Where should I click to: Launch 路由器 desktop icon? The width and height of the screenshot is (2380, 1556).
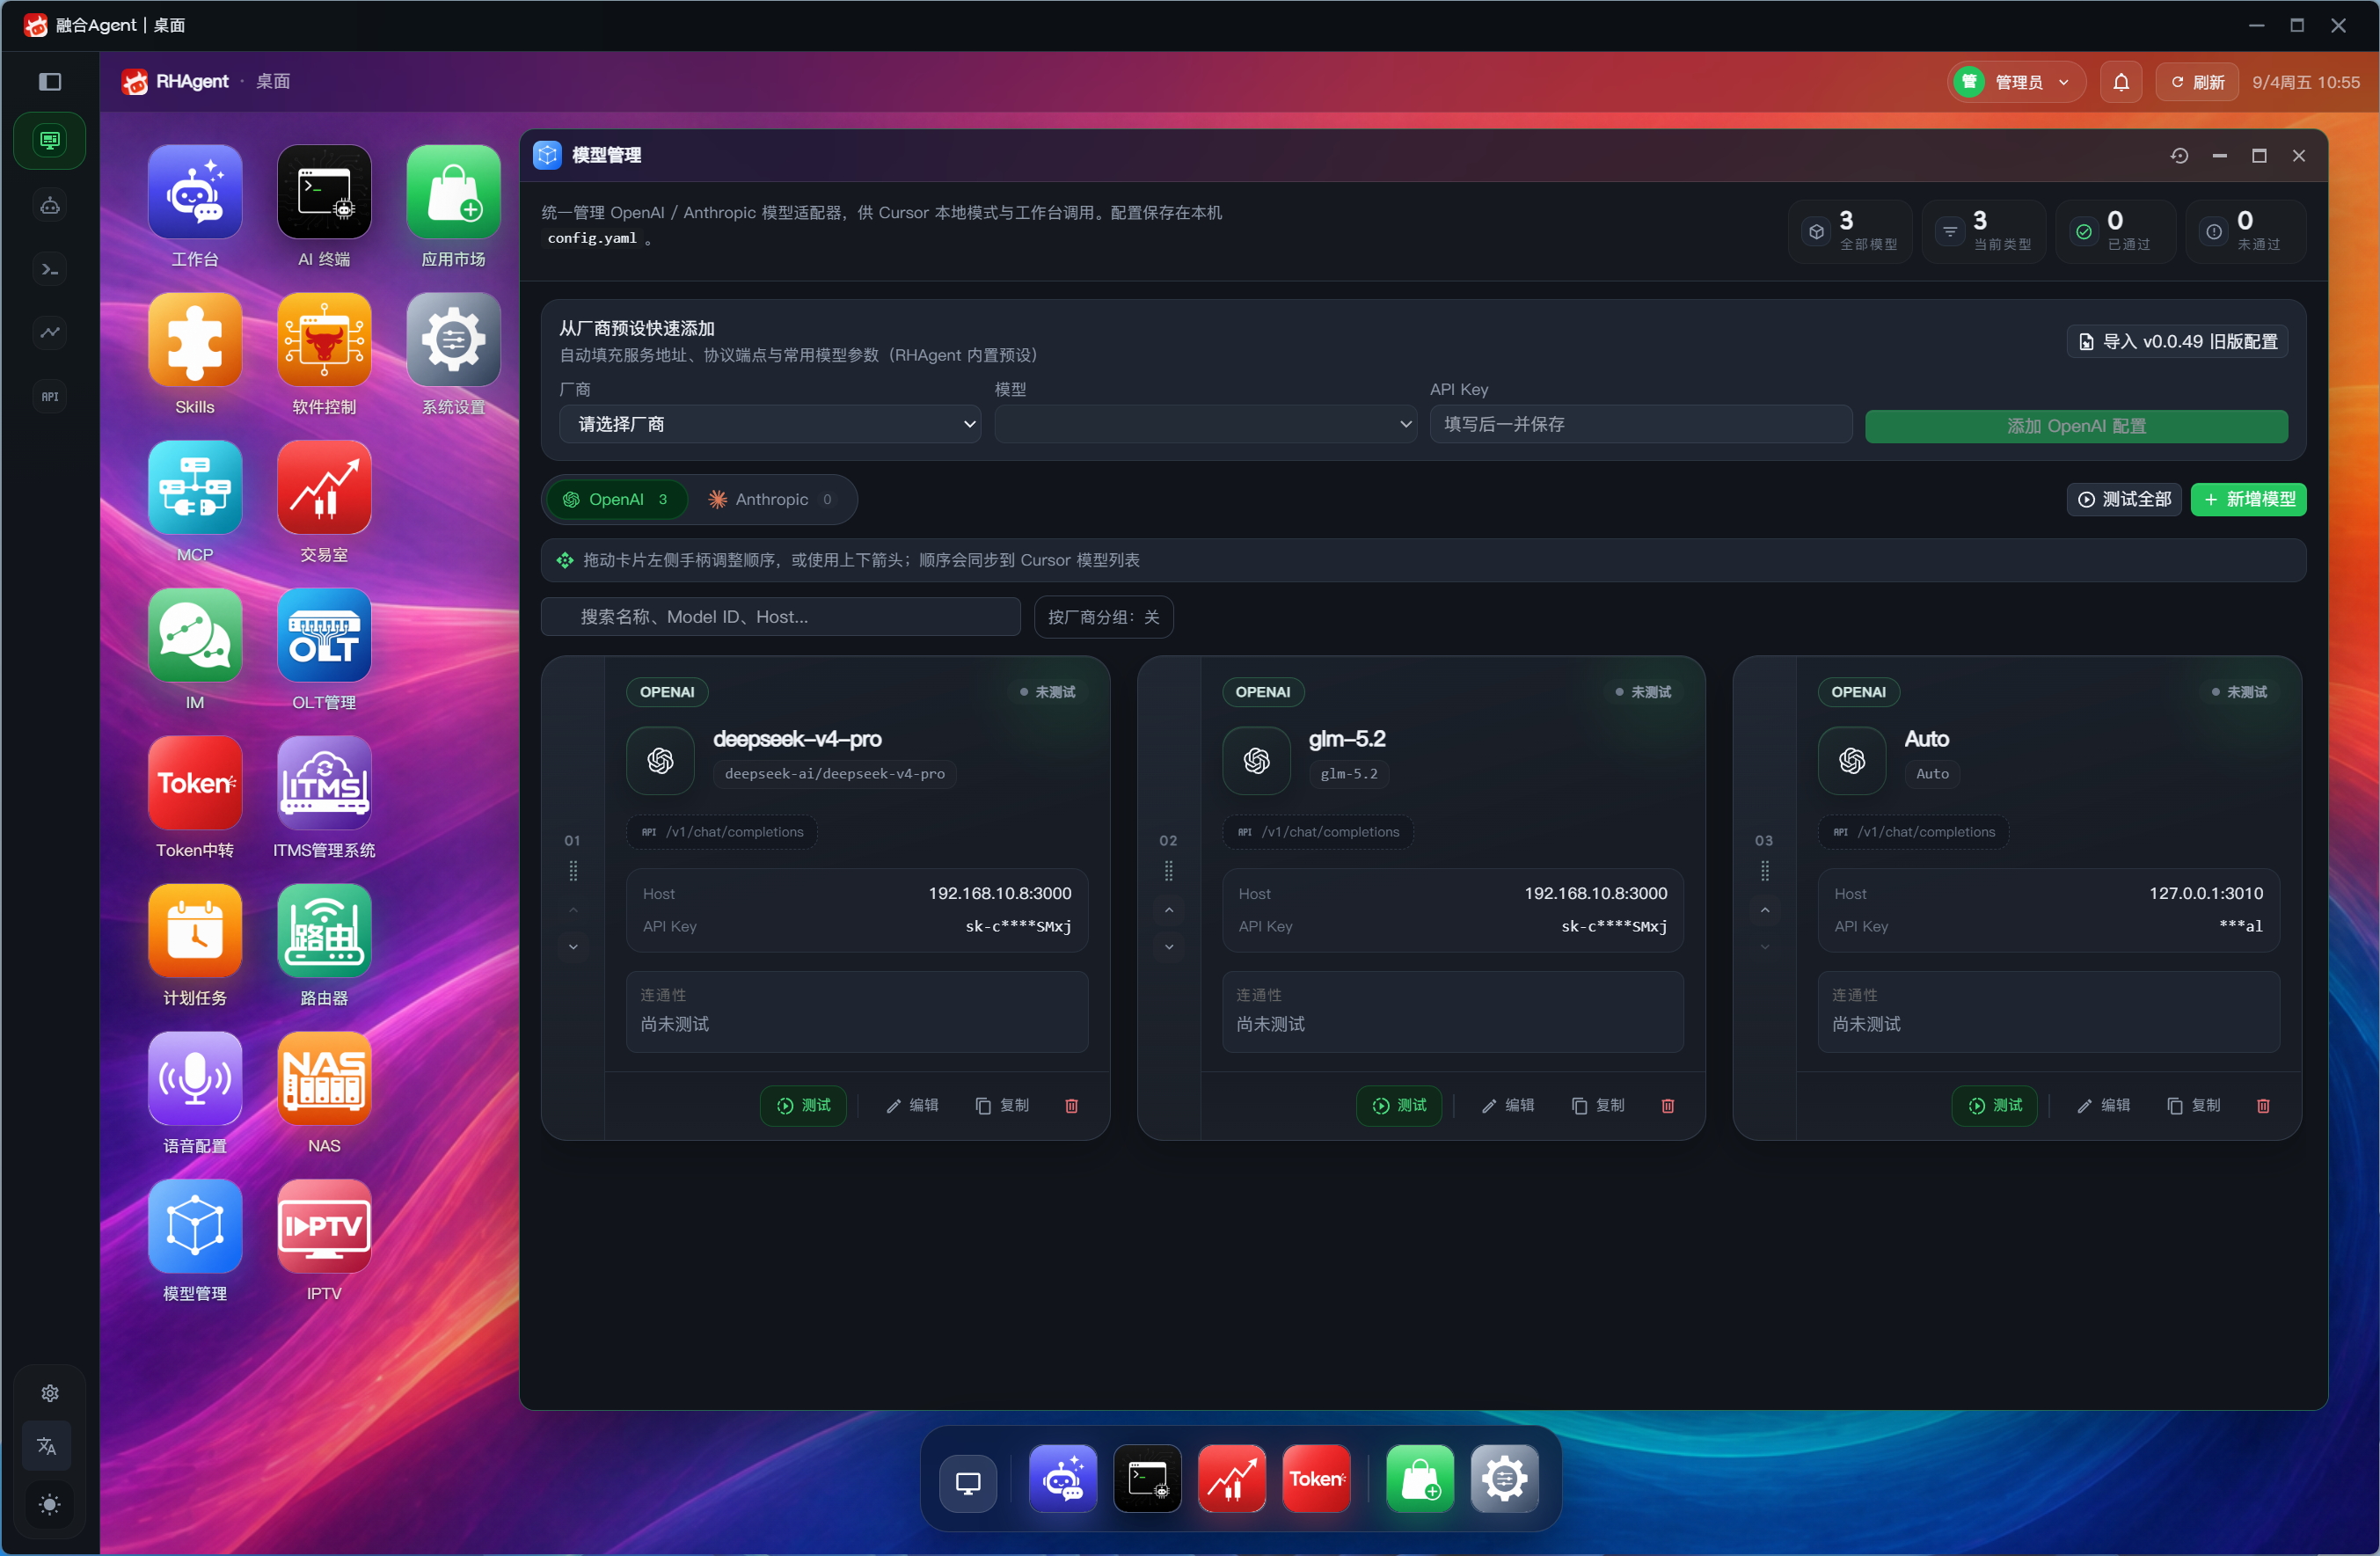(324, 931)
